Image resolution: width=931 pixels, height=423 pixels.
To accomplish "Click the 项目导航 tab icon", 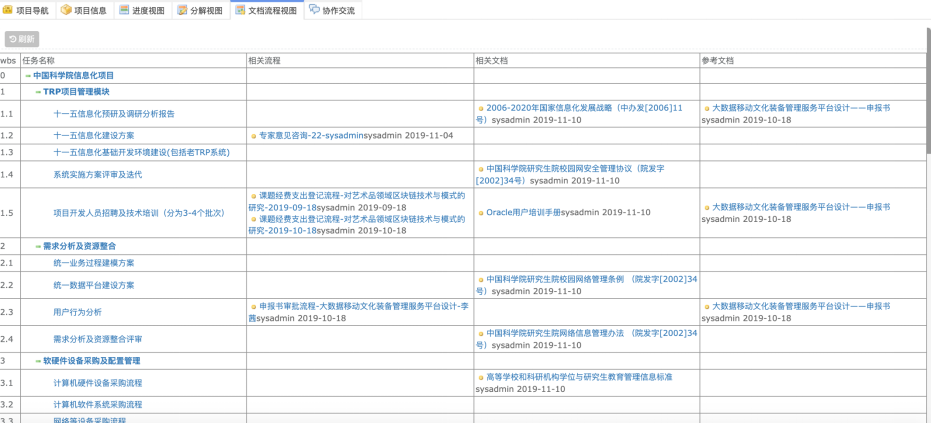I will click(x=8, y=10).
